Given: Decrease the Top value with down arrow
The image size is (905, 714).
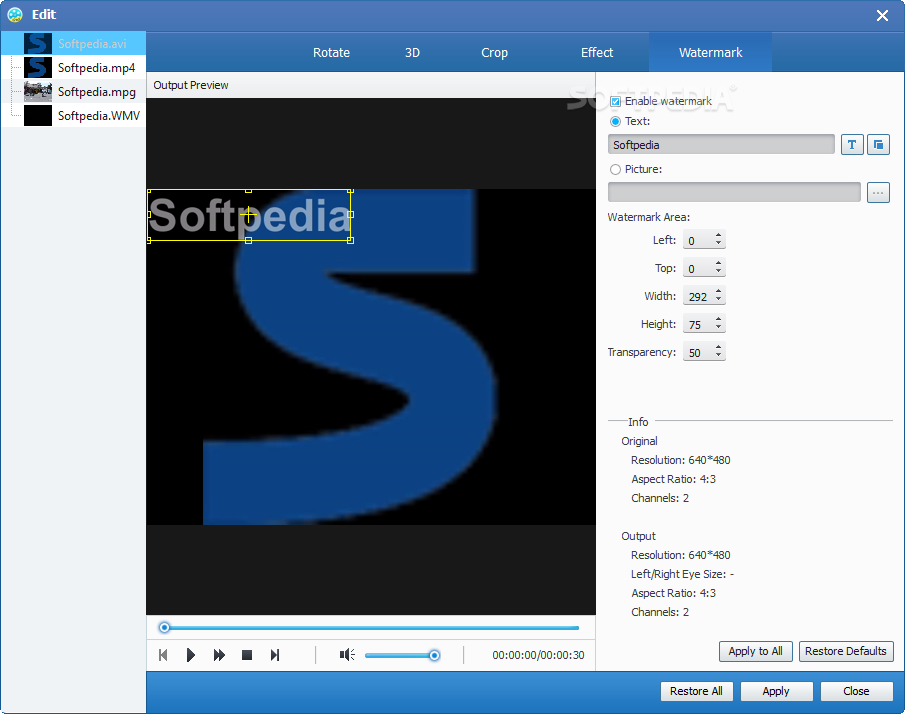Looking at the screenshot, I should [719, 271].
